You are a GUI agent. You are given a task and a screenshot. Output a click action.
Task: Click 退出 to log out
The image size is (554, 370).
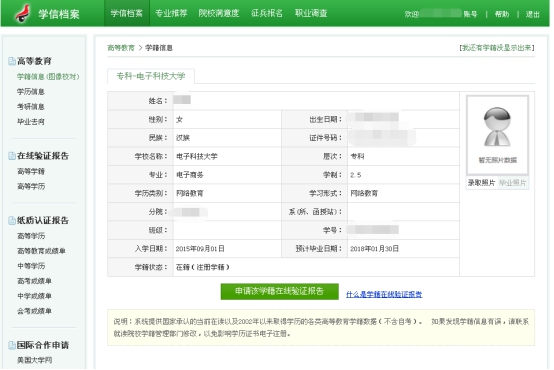pyautogui.click(x=532, y=14)
